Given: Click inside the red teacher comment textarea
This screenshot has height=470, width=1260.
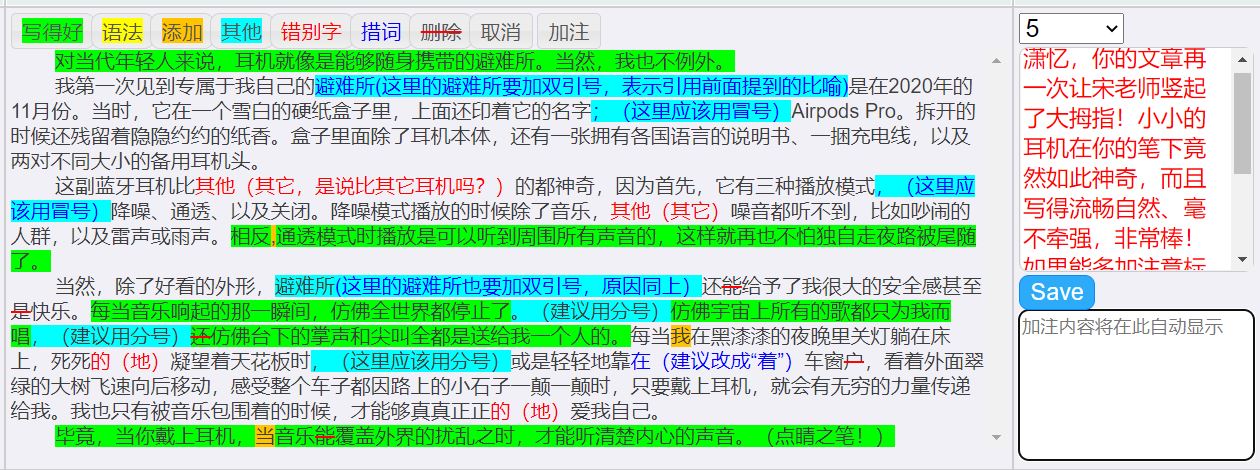Looking at the screenshot, I should 1125,158.
